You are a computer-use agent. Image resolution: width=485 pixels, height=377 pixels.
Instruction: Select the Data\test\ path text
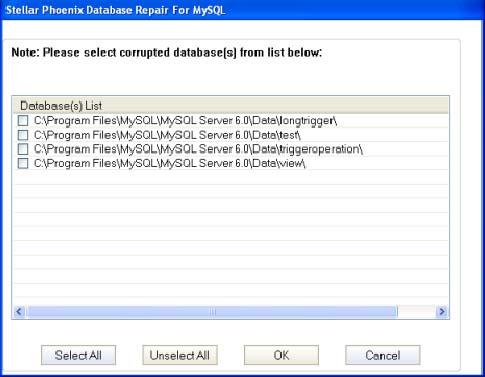coord(167,135)
